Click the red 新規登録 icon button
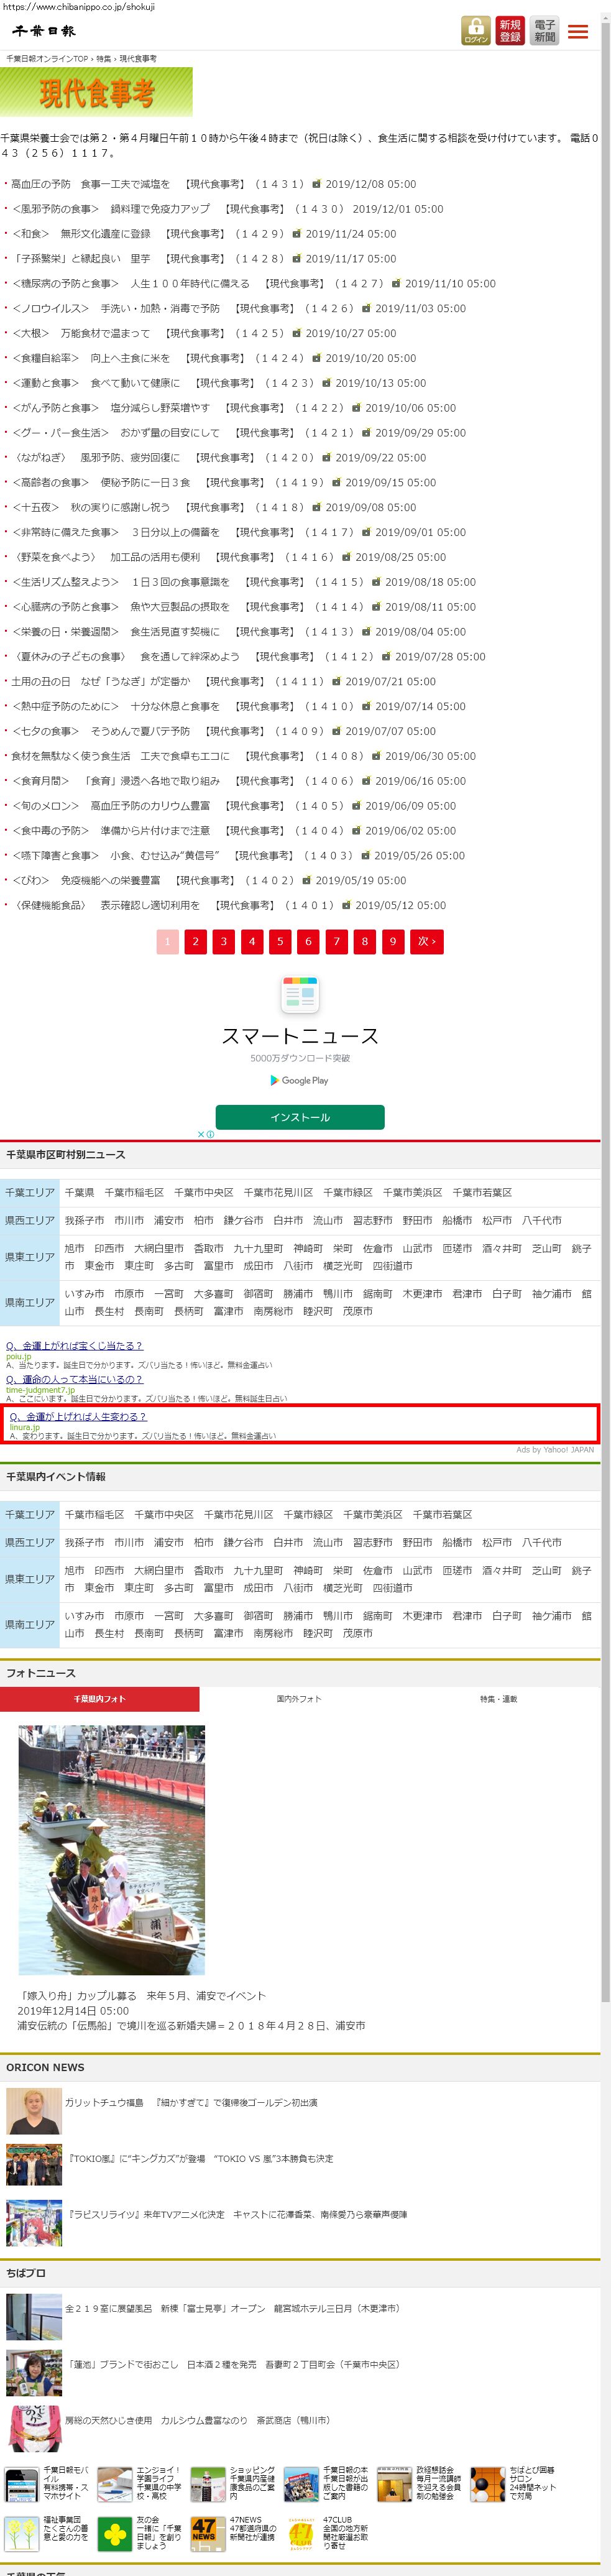Image resolution: width=611 pixels, height=2576 pixels. [x=510, y=30]
